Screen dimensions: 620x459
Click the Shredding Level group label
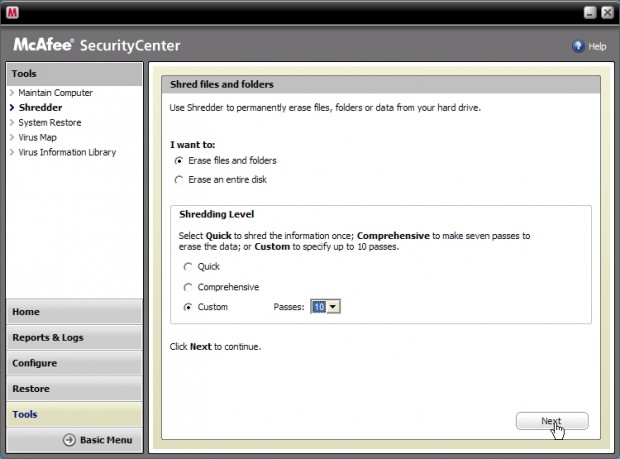tap(216, 214)
